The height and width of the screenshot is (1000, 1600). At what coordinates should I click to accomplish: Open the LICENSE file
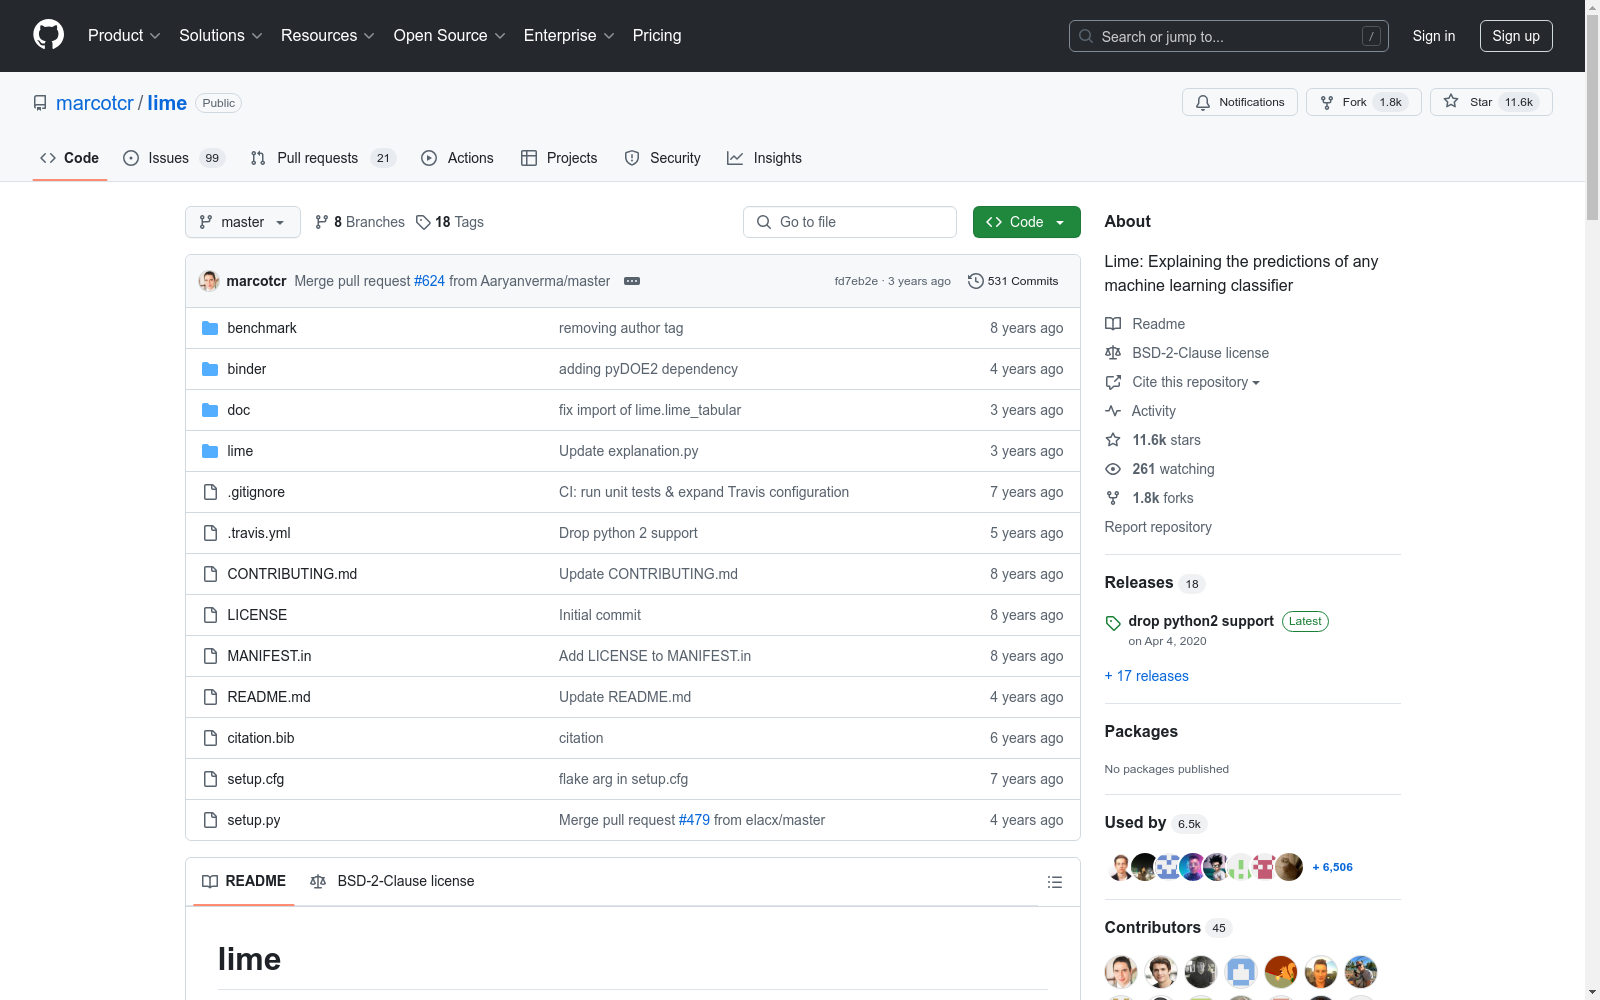257,615
